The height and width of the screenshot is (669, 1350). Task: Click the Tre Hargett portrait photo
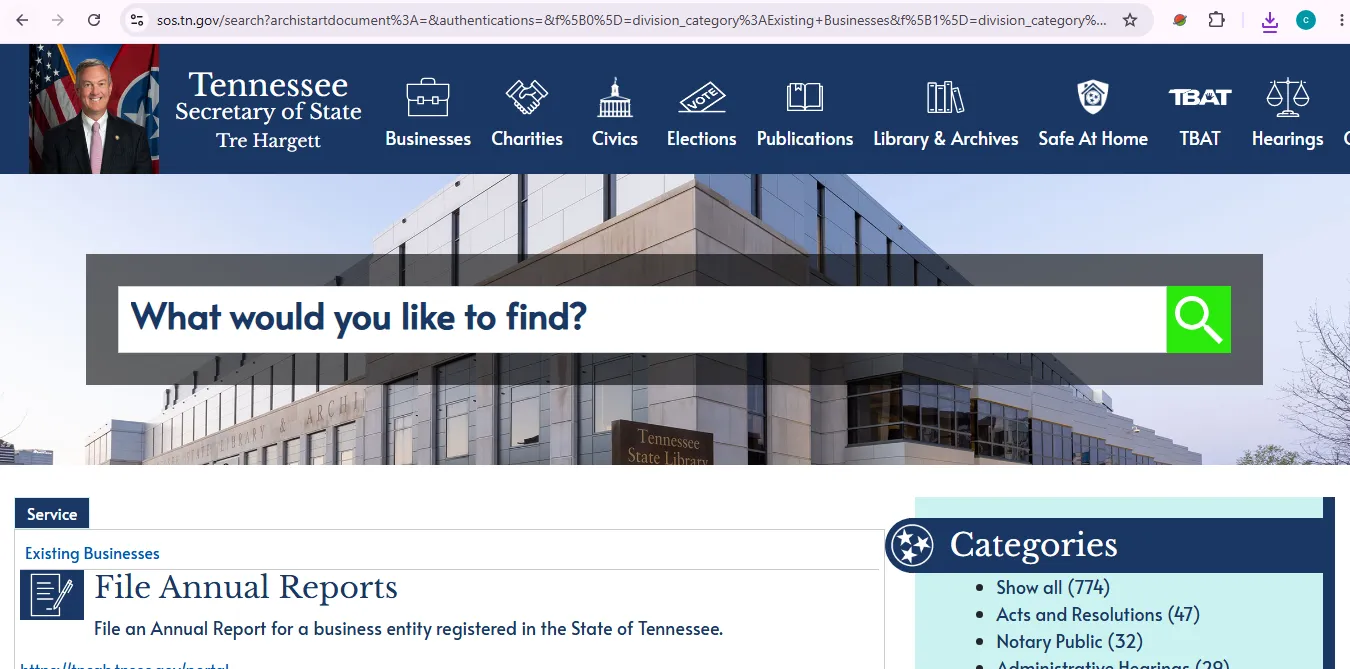point(93,109)
